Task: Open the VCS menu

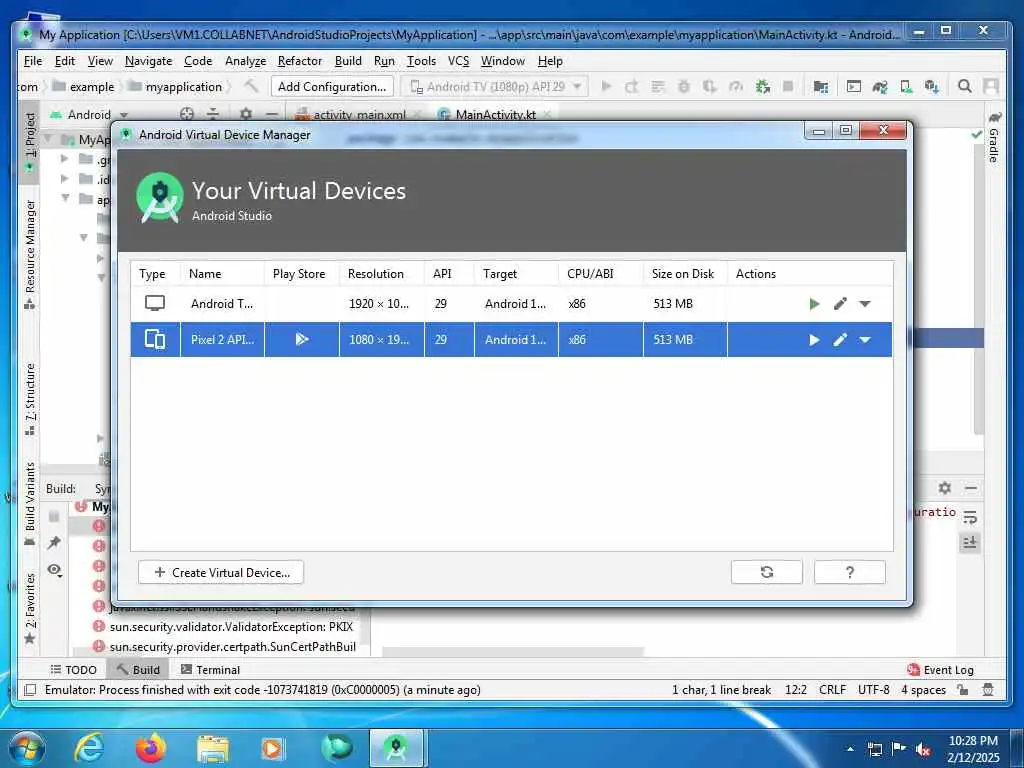Action: (x=458, y=61)
